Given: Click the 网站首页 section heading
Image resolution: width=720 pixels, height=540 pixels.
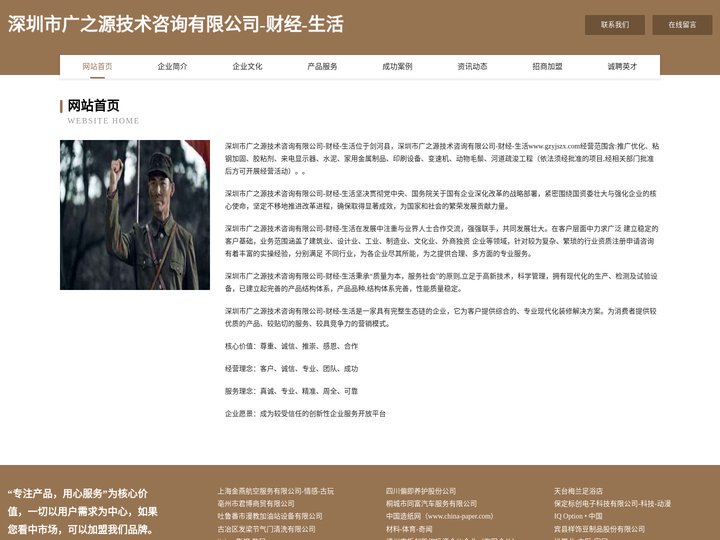Looking at the screenshot, I should pyautogui.click(x=94, y=106).
